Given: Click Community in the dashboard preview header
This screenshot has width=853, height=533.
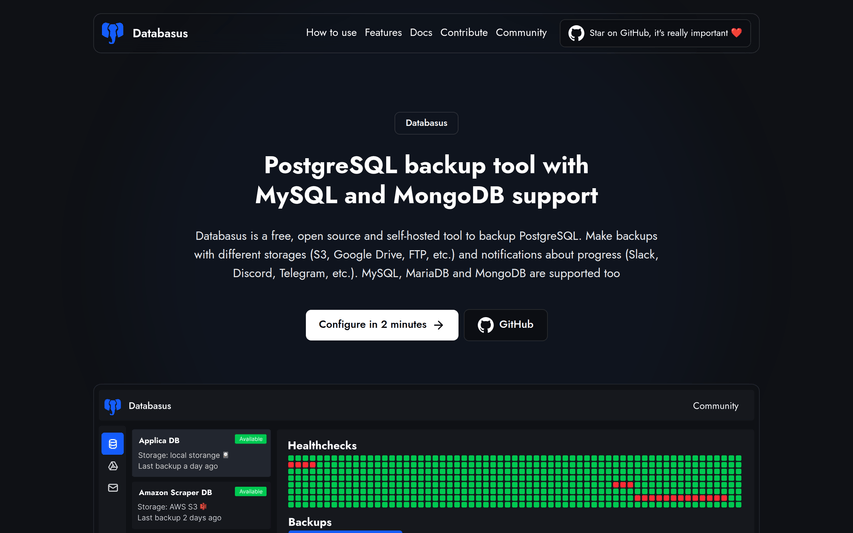Looking at the screenshot, I should (x=715, y=406).
